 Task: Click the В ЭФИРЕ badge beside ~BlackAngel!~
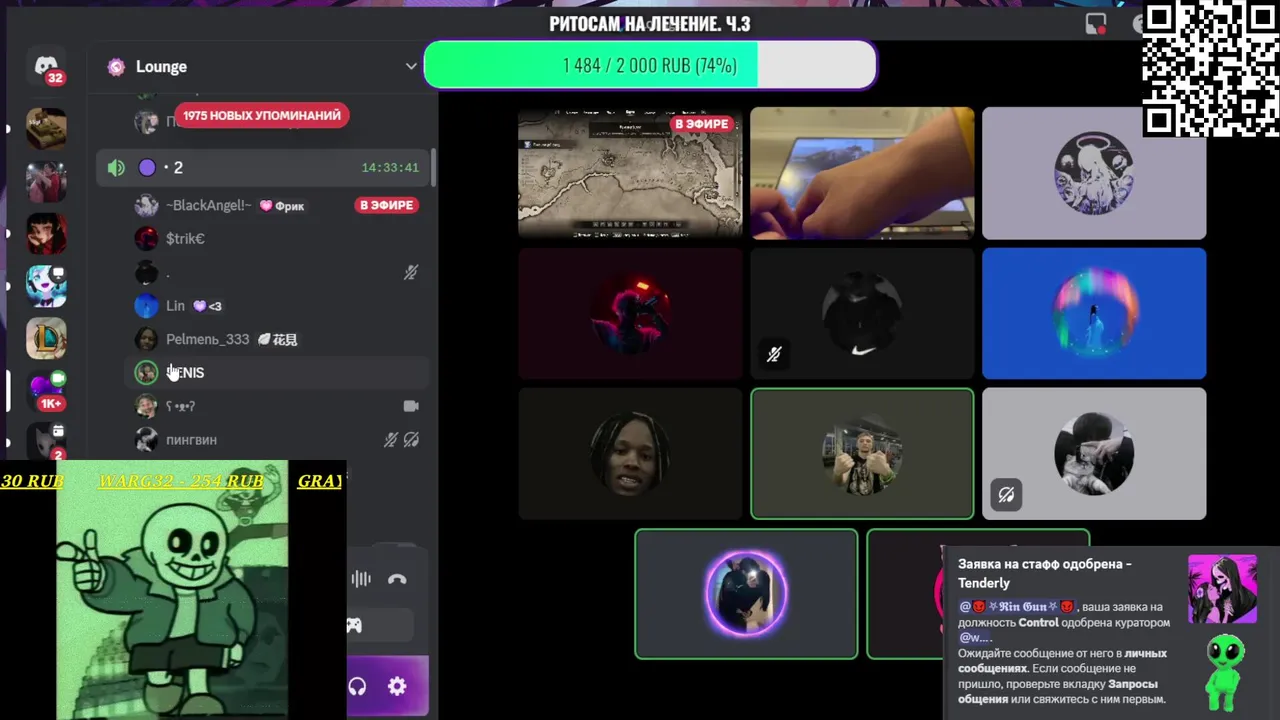coord(386,205)
